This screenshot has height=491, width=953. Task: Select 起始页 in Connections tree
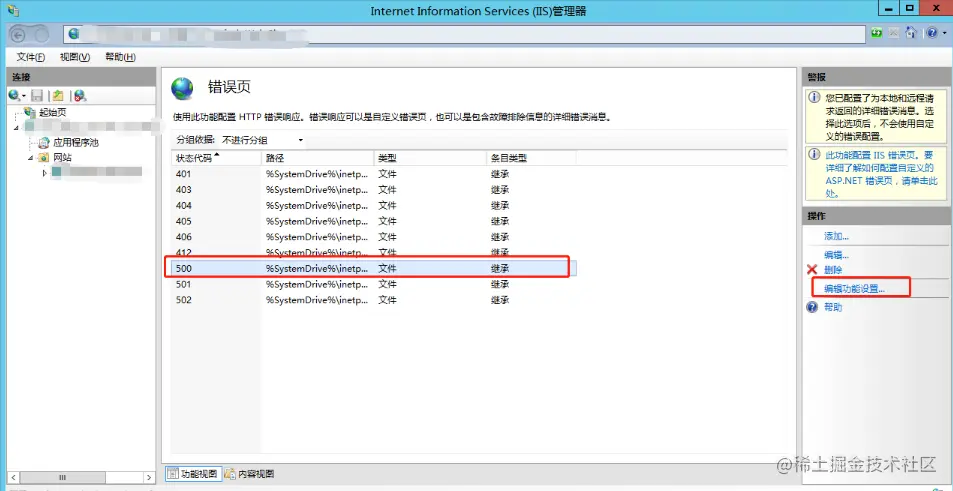[x=53, y=112]
